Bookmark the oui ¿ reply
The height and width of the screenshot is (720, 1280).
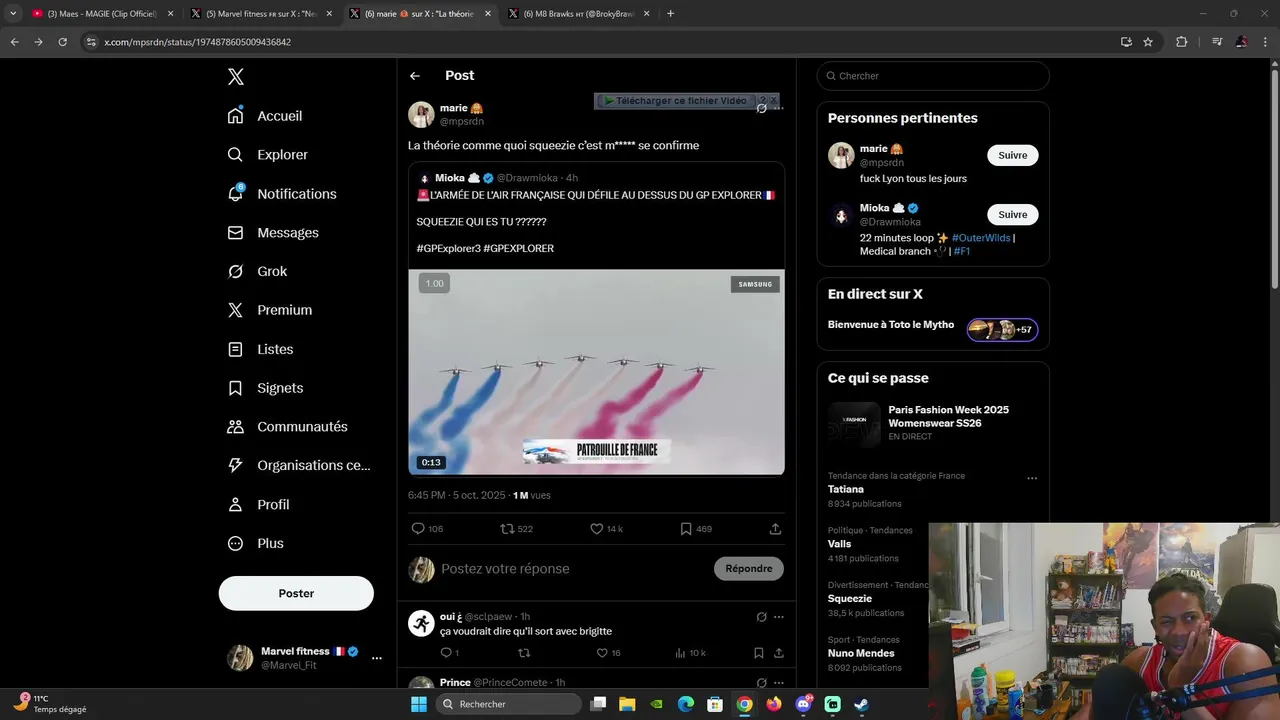tap(759, 653)
